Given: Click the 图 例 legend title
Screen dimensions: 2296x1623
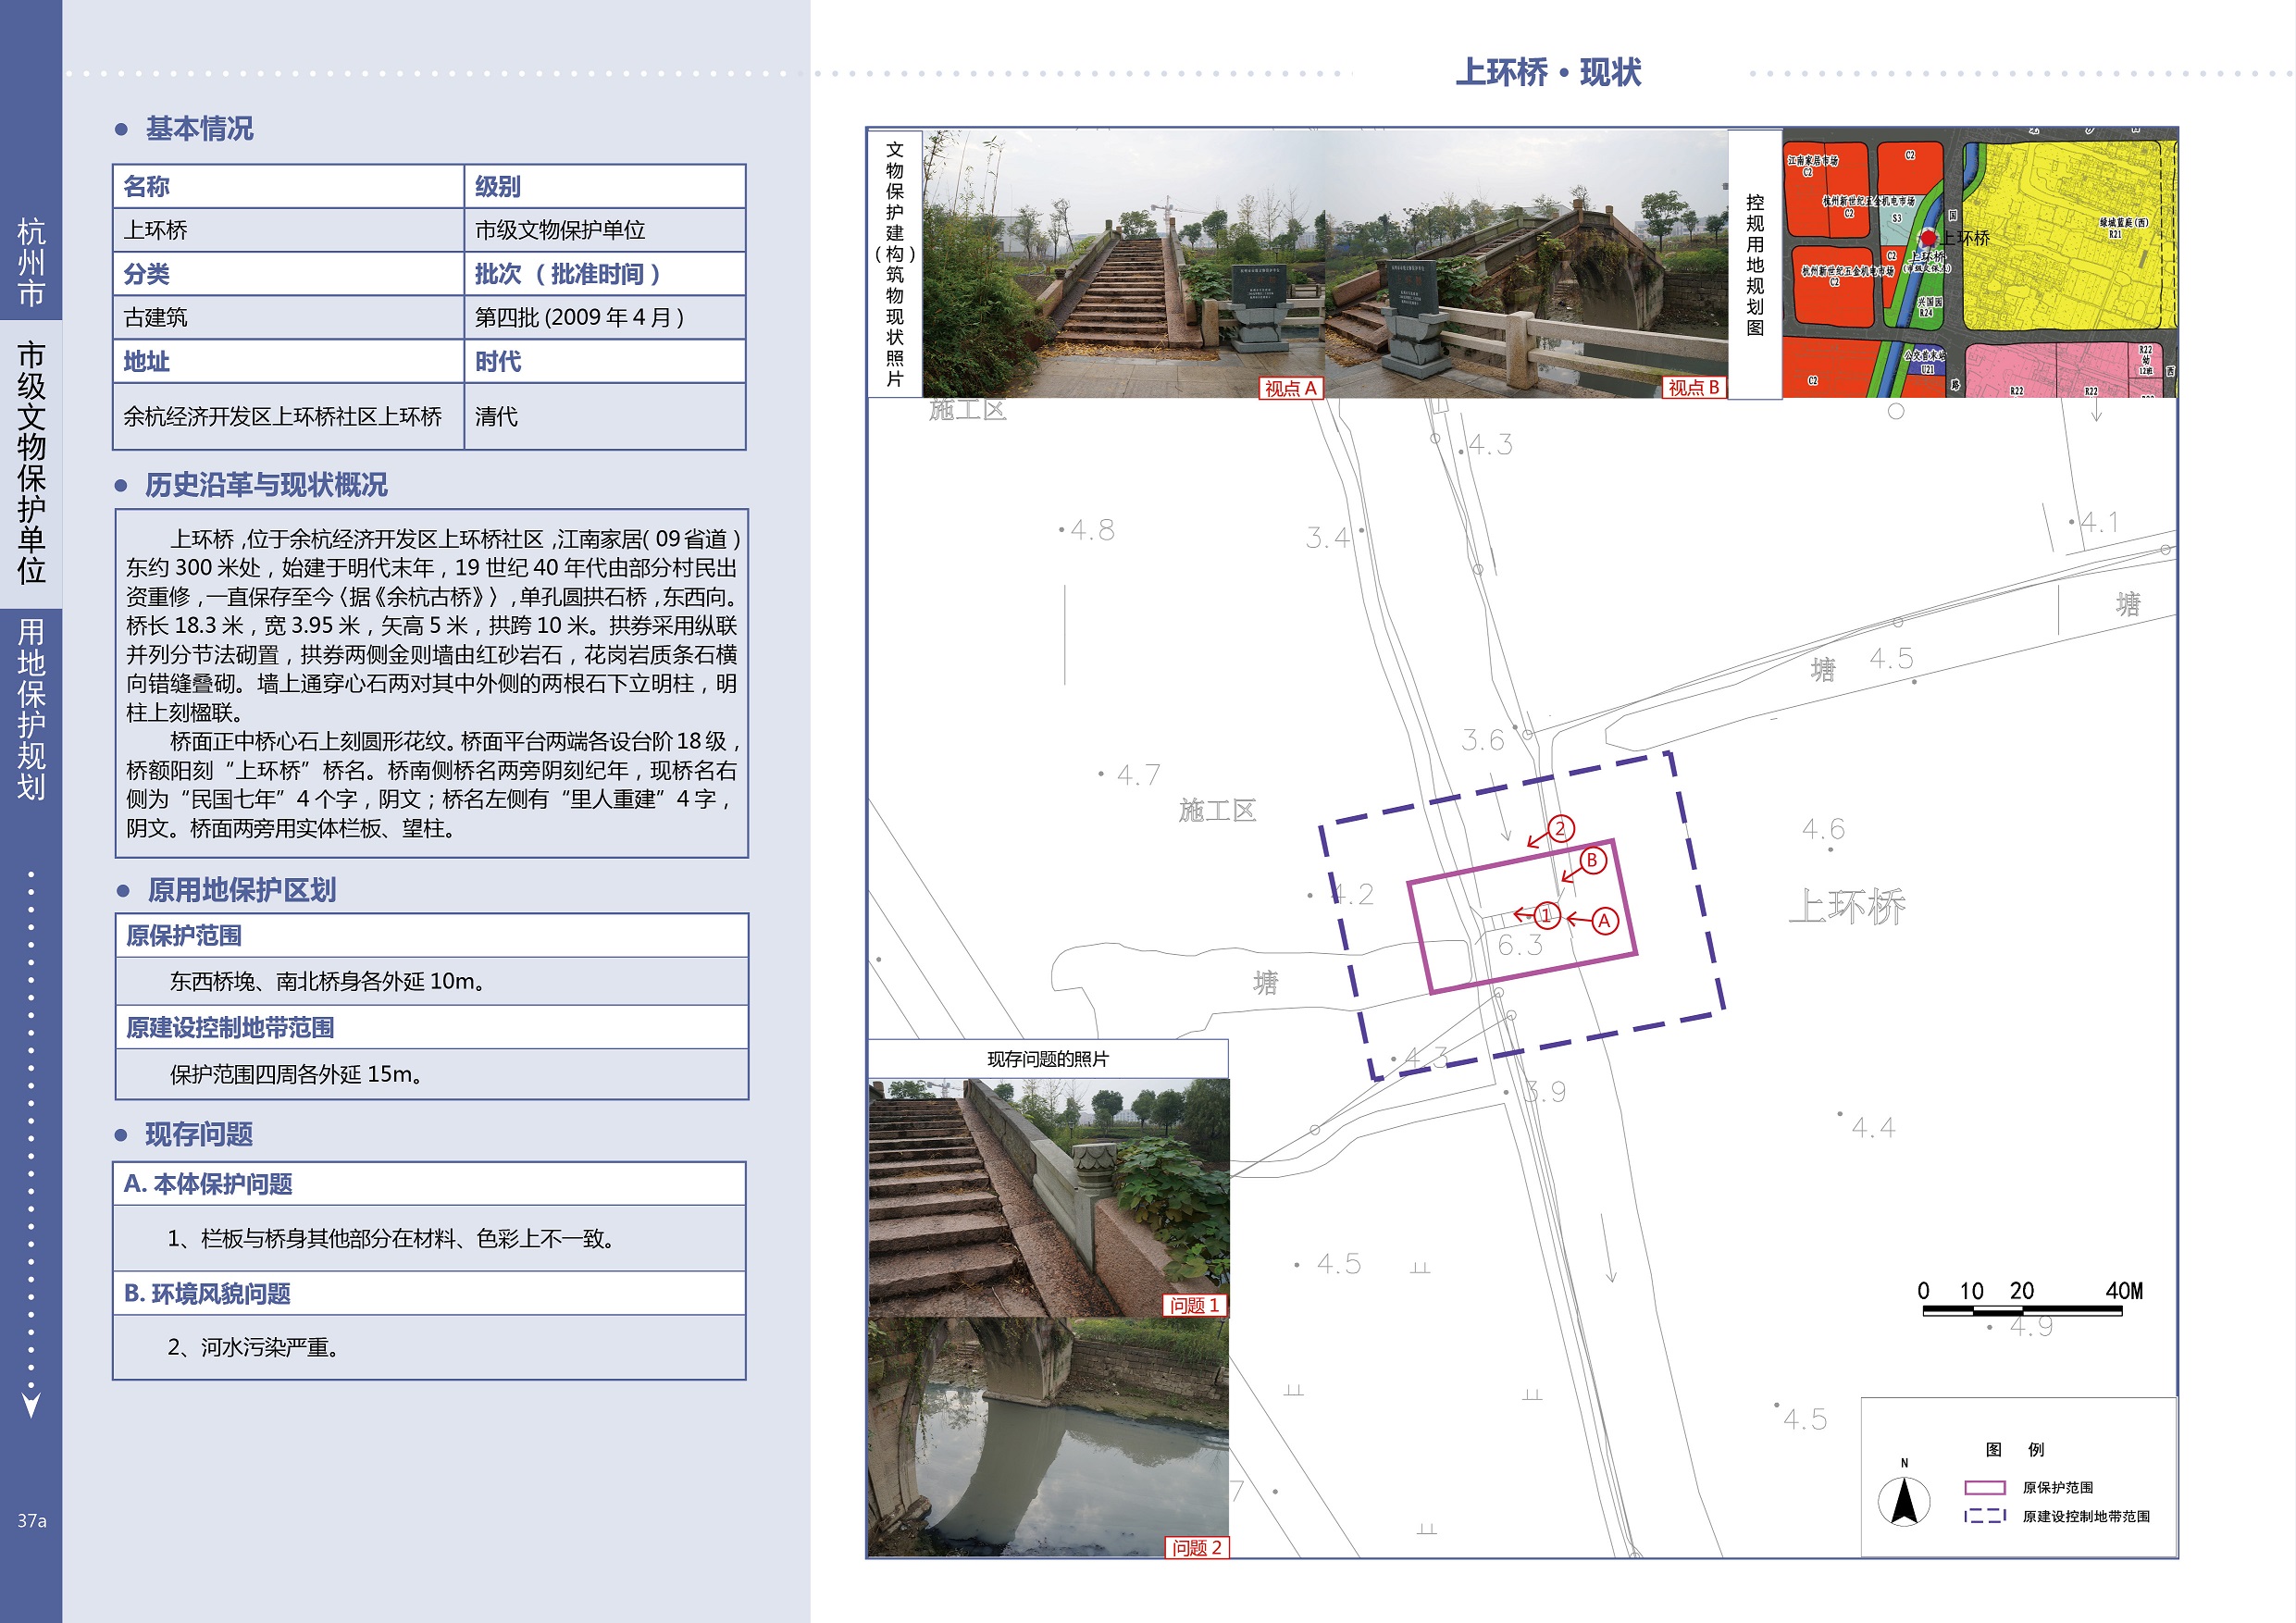Looking at the screenshot, I should click(2014, 1449).
